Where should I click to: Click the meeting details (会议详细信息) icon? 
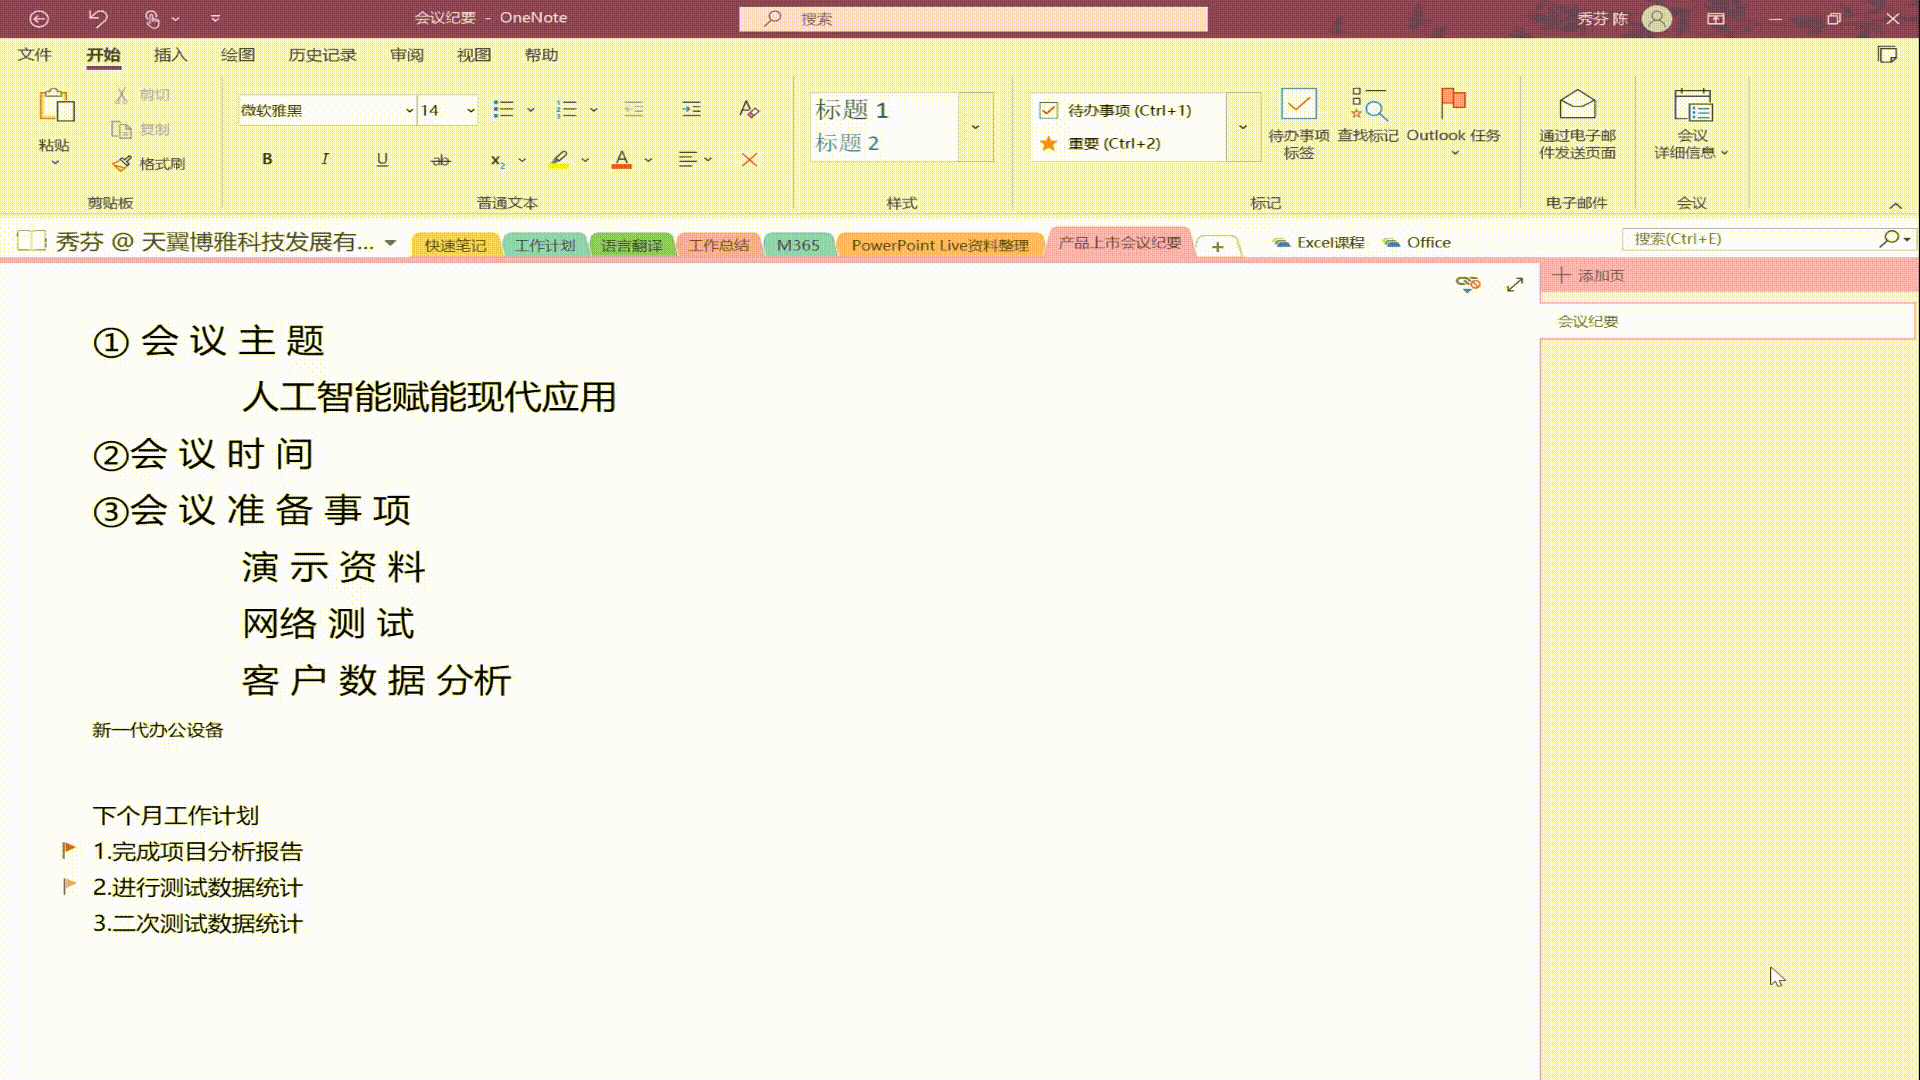1692,105
